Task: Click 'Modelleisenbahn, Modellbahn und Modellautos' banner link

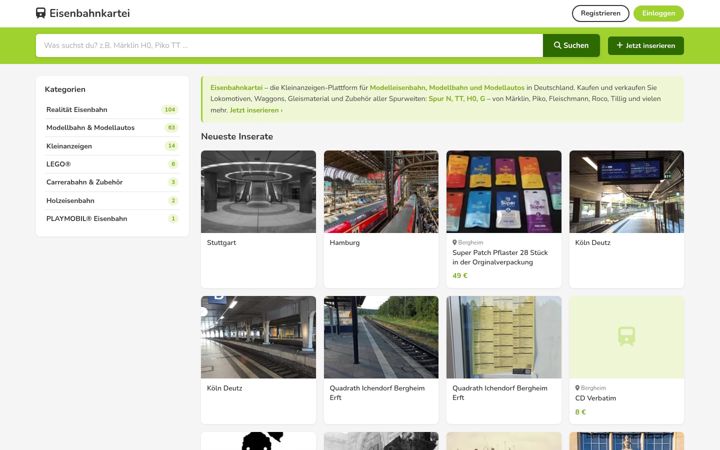Action: pyautogui.click(x=447, y=88)
